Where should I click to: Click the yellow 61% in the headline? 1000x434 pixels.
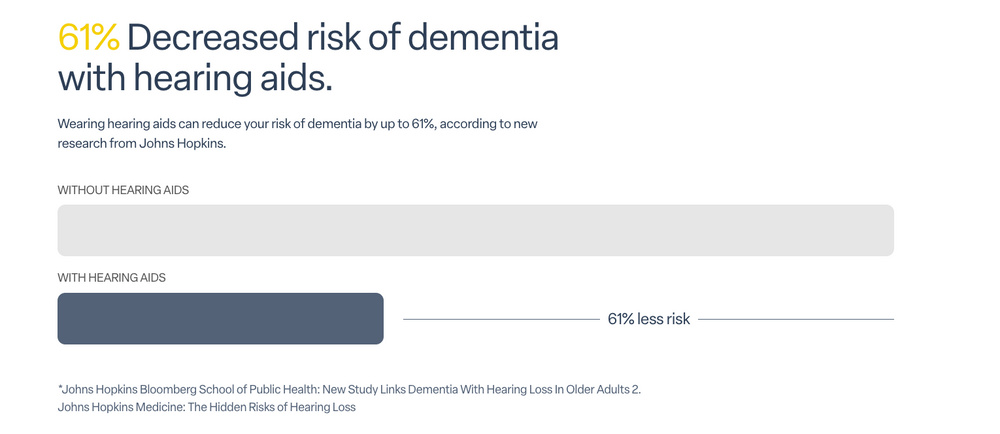click(88, 37)
